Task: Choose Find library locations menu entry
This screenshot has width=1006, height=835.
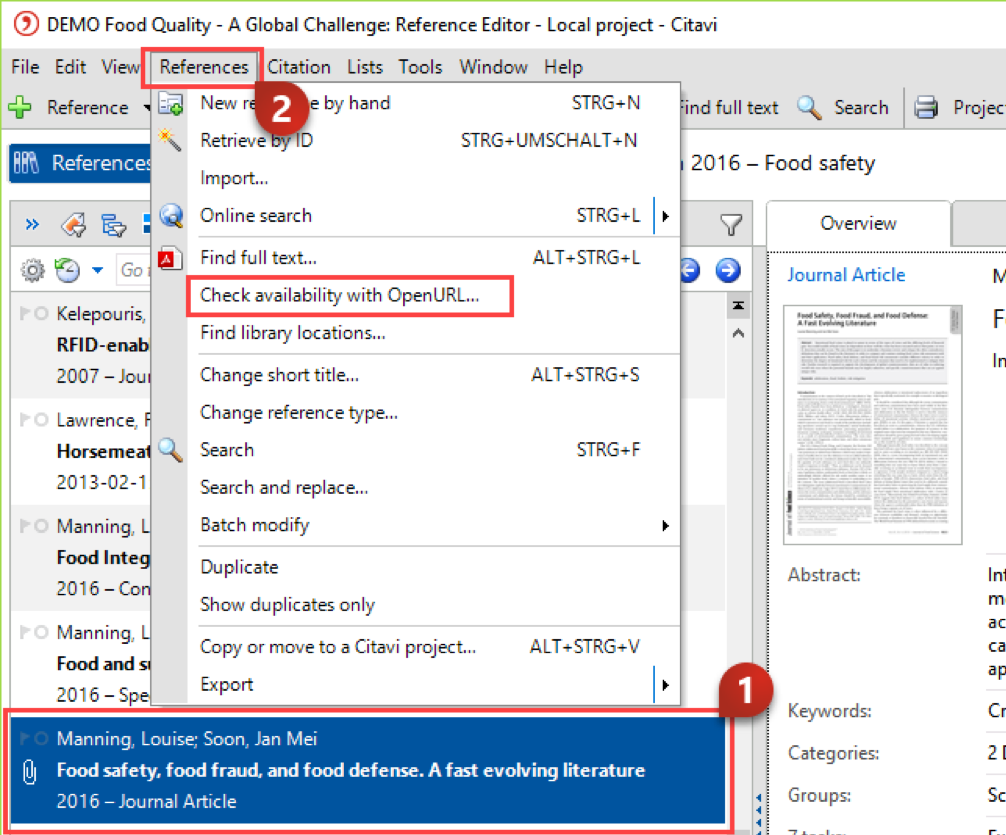Action: click(293, 333)
